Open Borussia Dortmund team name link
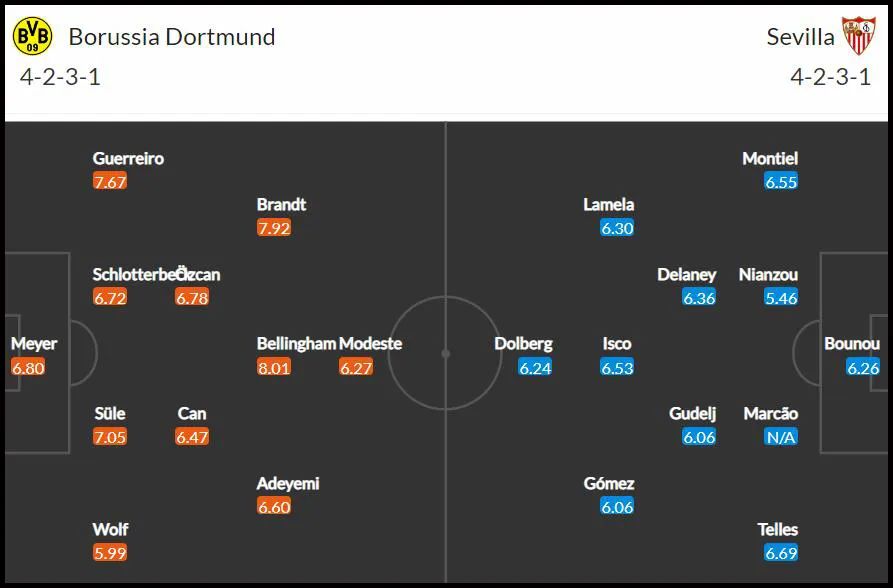Screen dimensions: 893x588 pos(172,37)
